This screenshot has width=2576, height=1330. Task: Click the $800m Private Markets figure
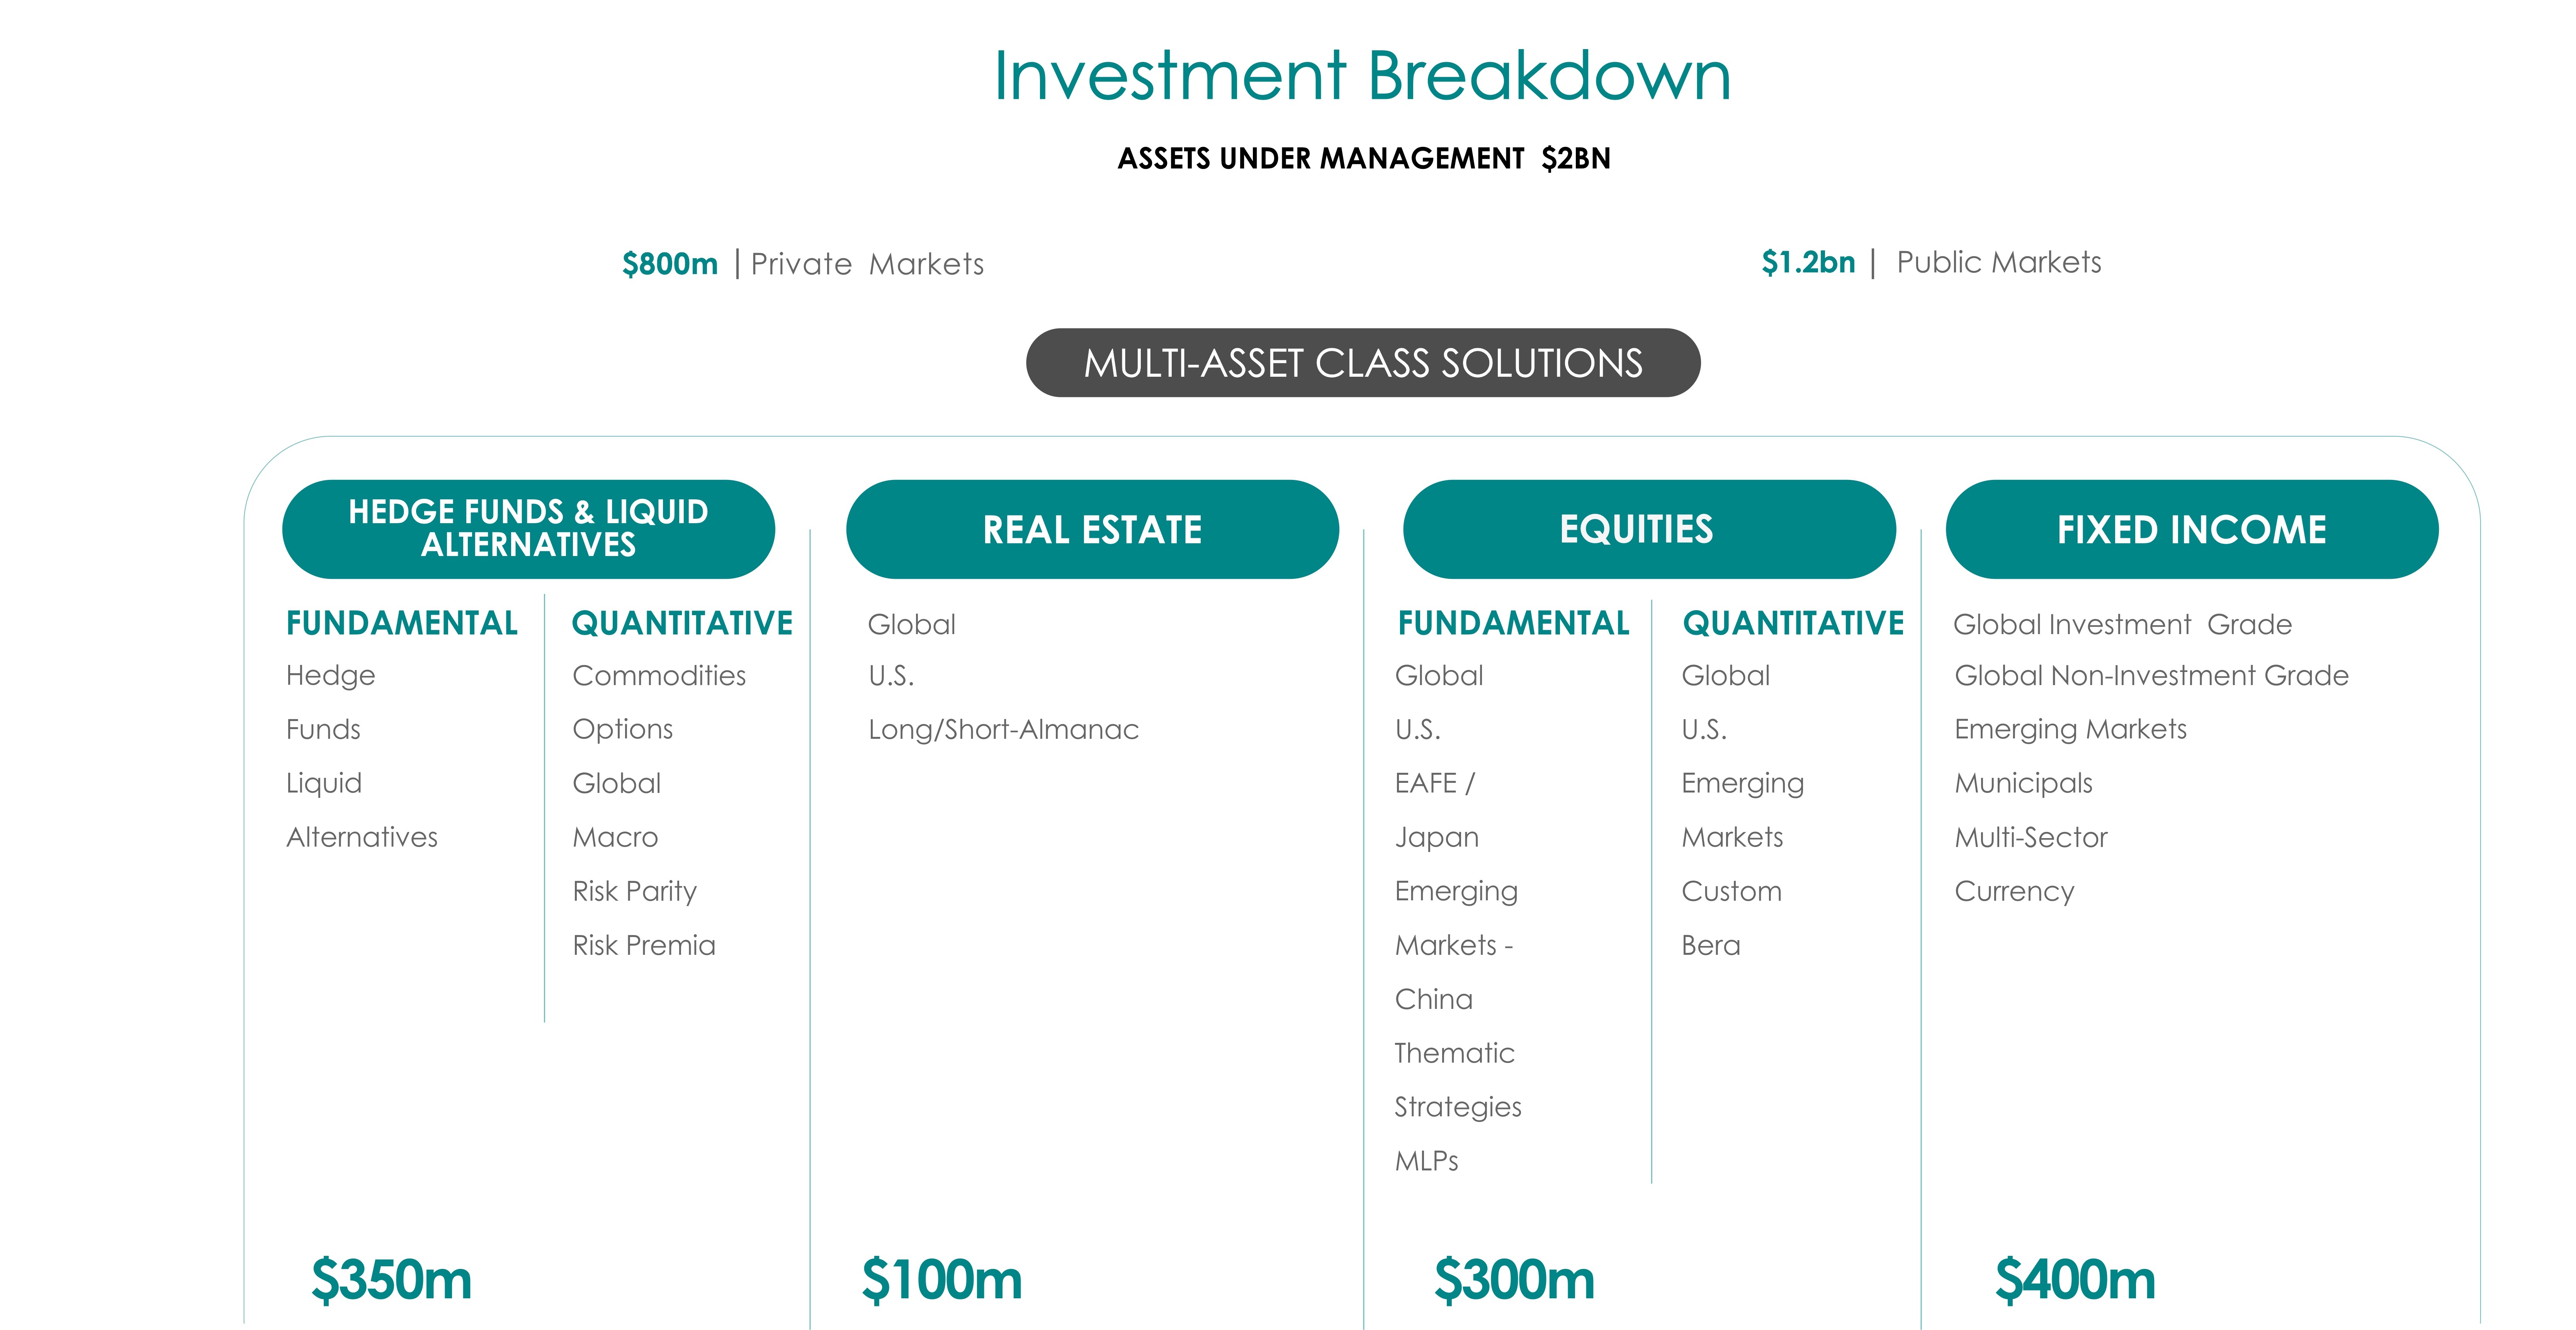point(670,264)
